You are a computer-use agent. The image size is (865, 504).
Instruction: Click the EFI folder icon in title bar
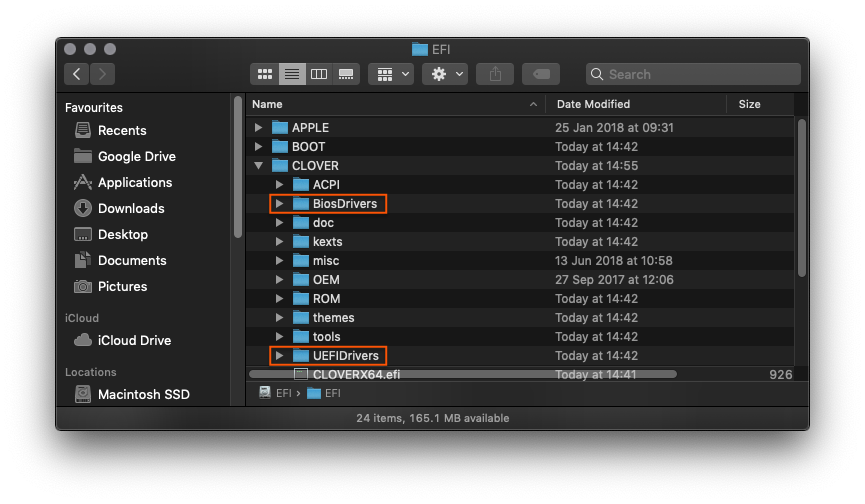click(x=420, y=50)
